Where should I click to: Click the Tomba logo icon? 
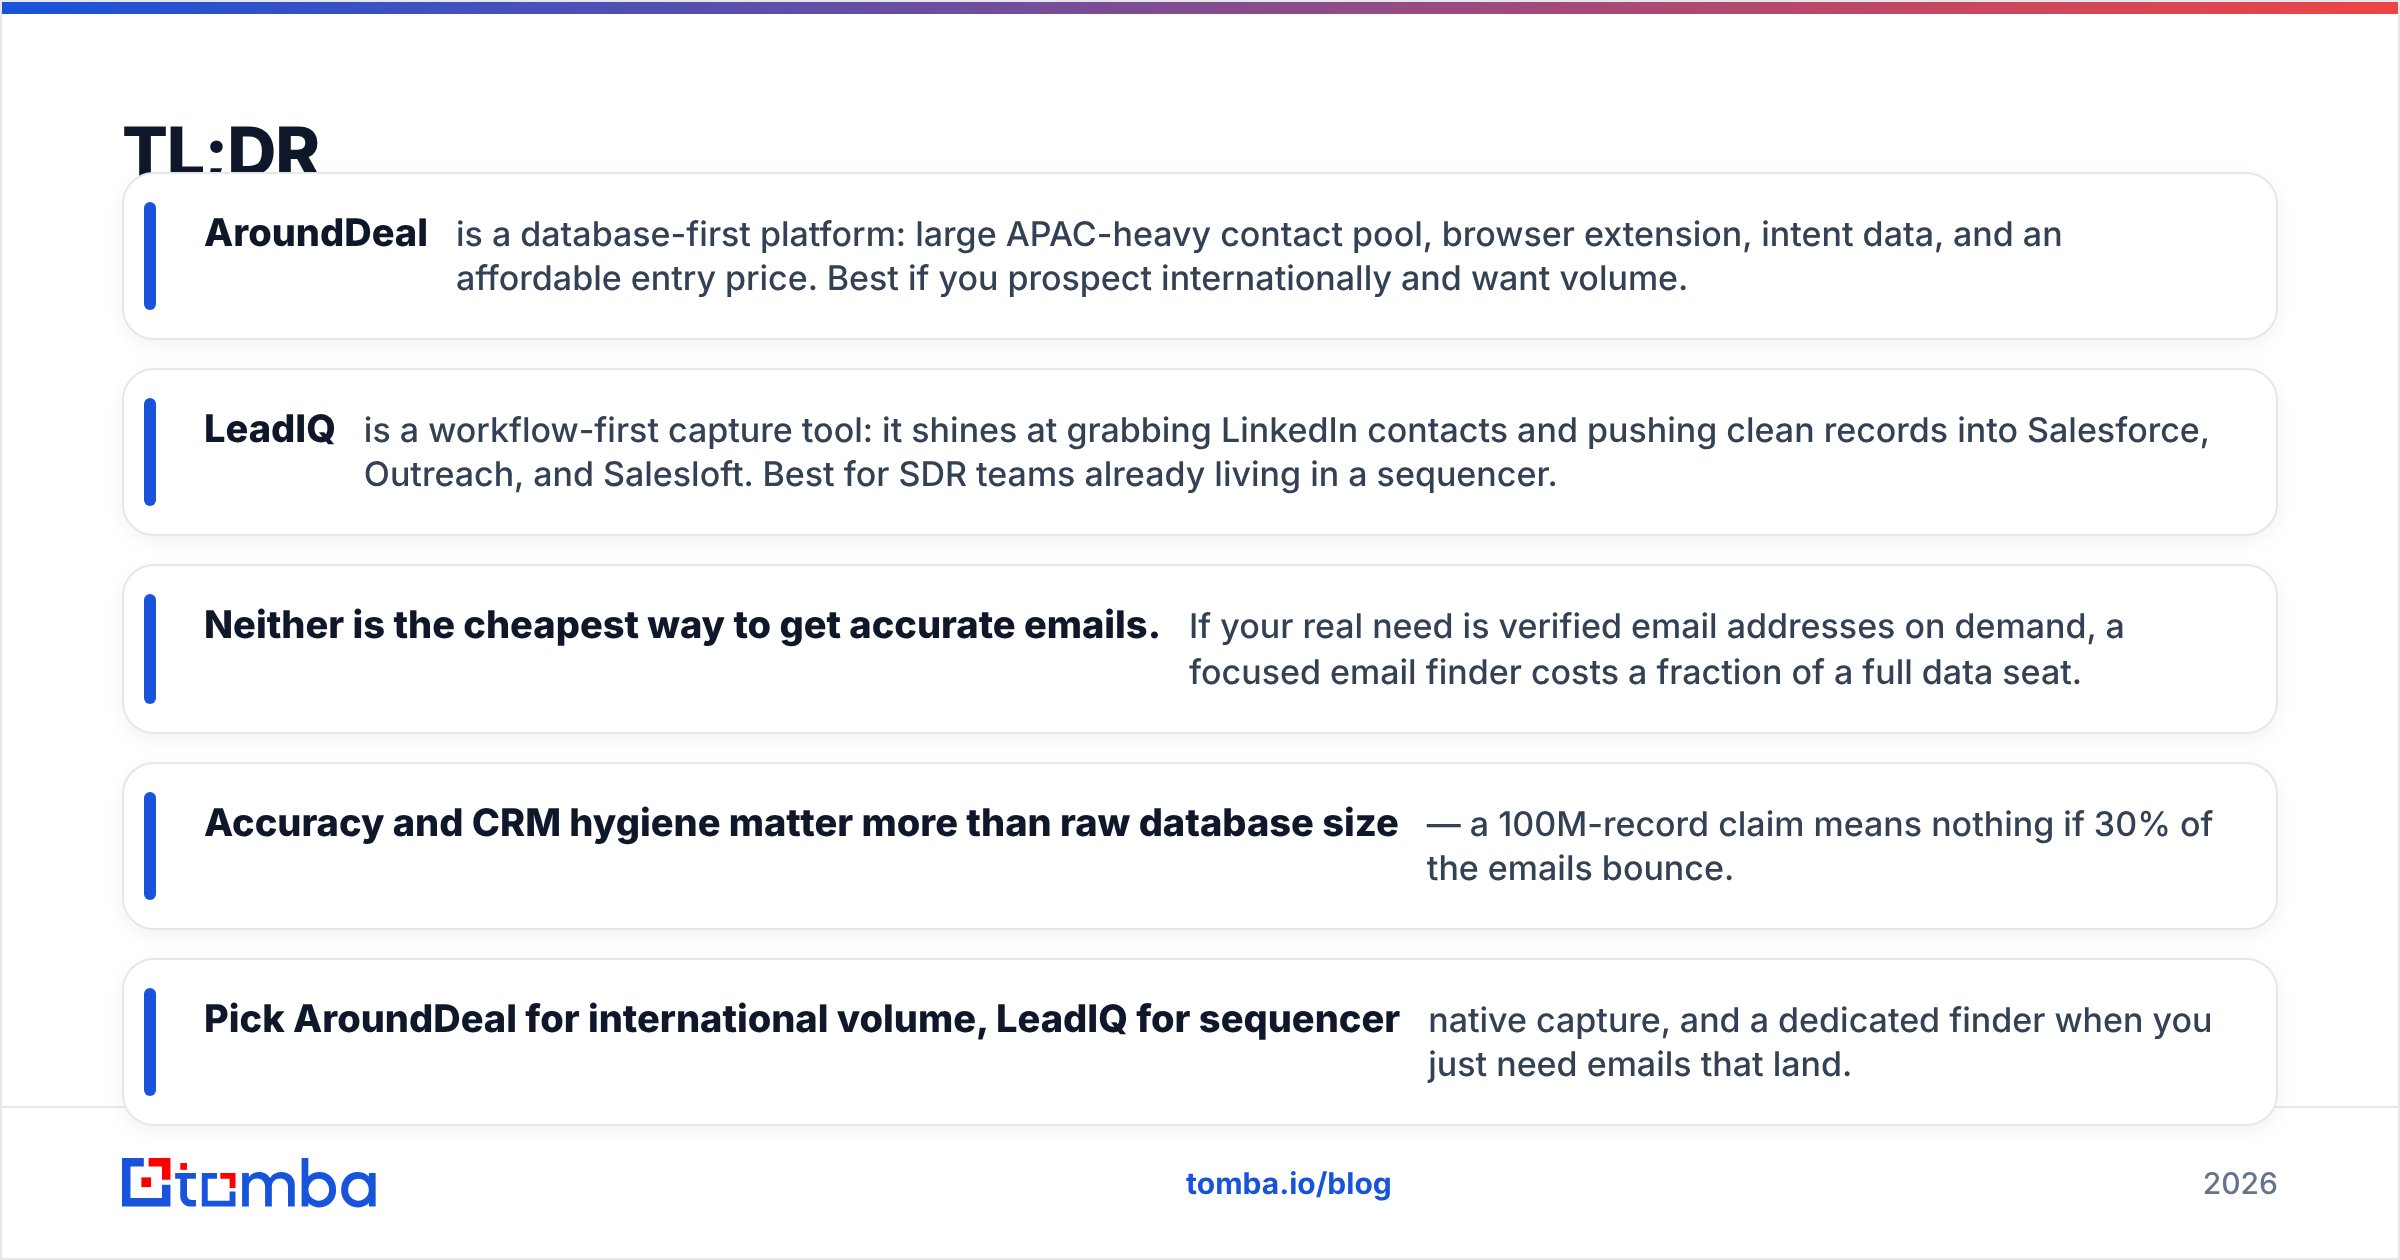pos(147,1182)
